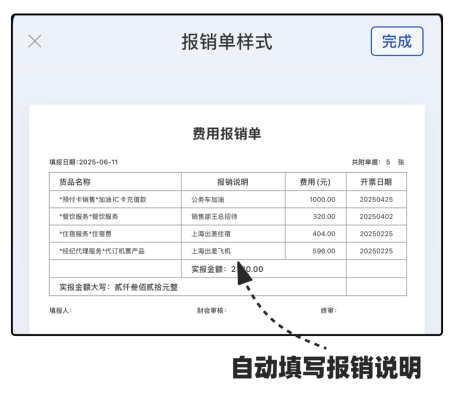Click the 开票日期 column header

tap(376, 182)
